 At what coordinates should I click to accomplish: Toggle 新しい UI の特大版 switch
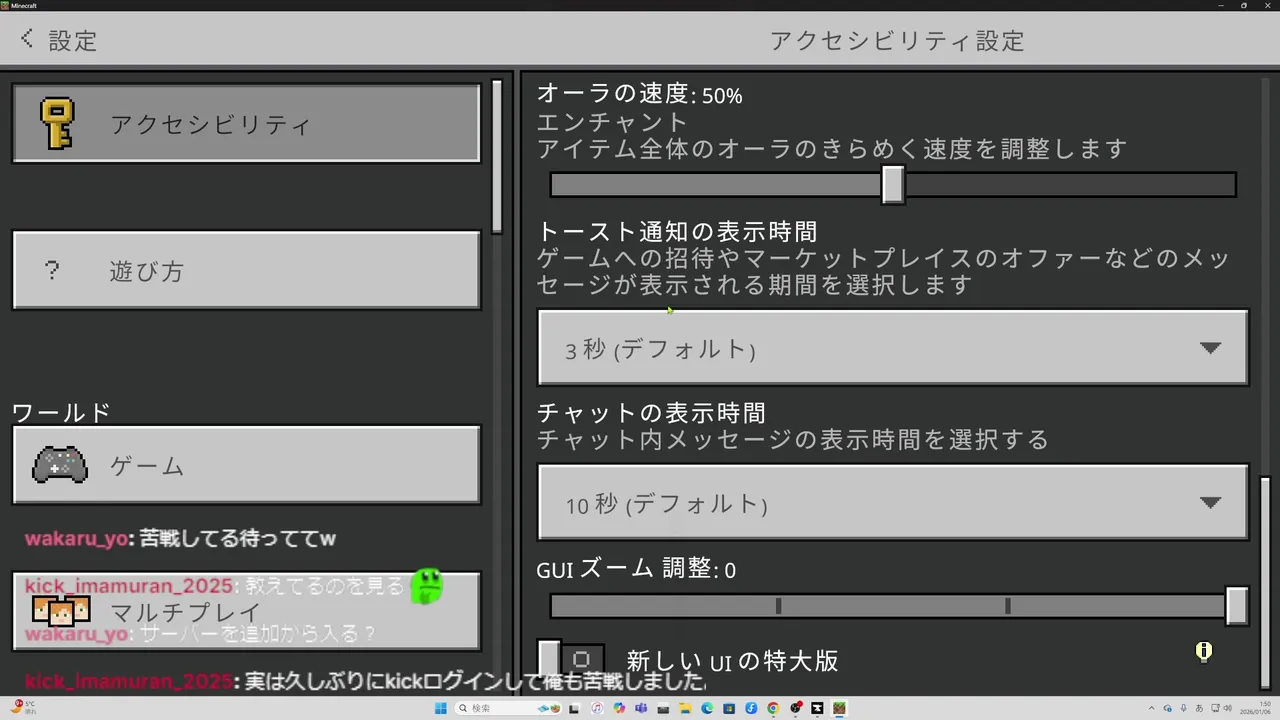[571, 660]
